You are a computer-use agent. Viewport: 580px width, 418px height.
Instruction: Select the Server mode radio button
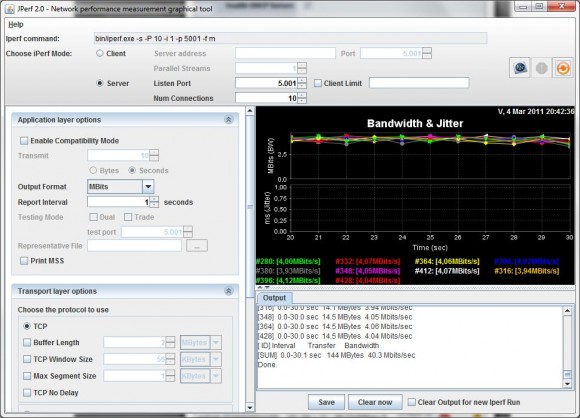[100, 83]
